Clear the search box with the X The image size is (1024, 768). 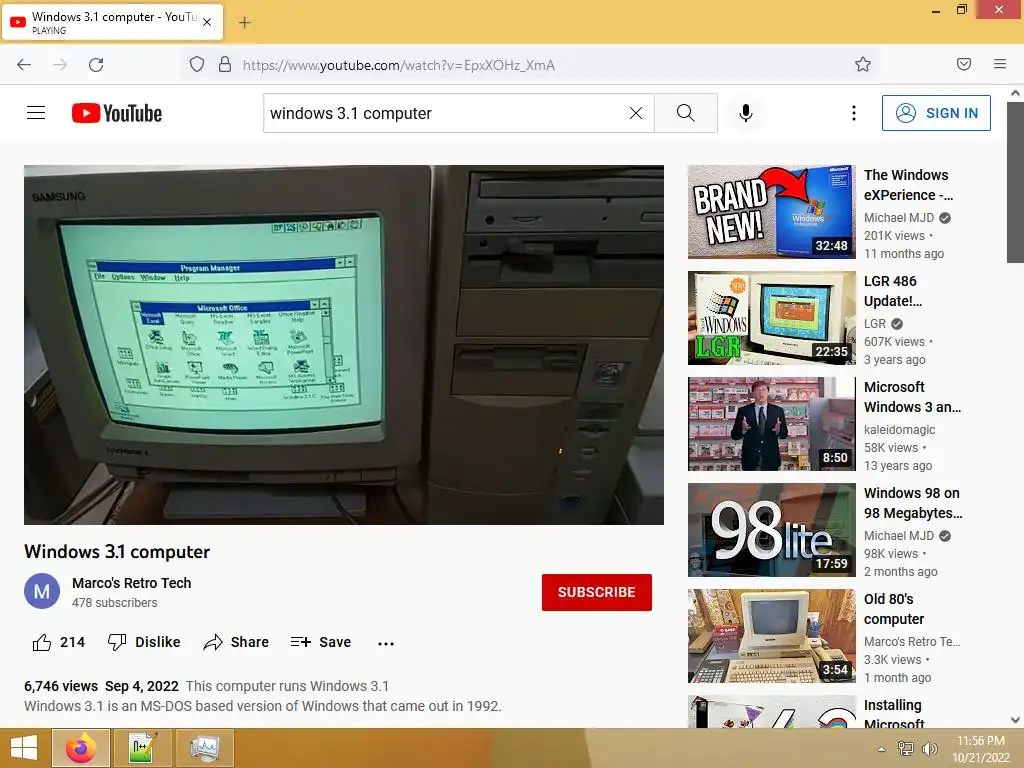tap(635, 113)
